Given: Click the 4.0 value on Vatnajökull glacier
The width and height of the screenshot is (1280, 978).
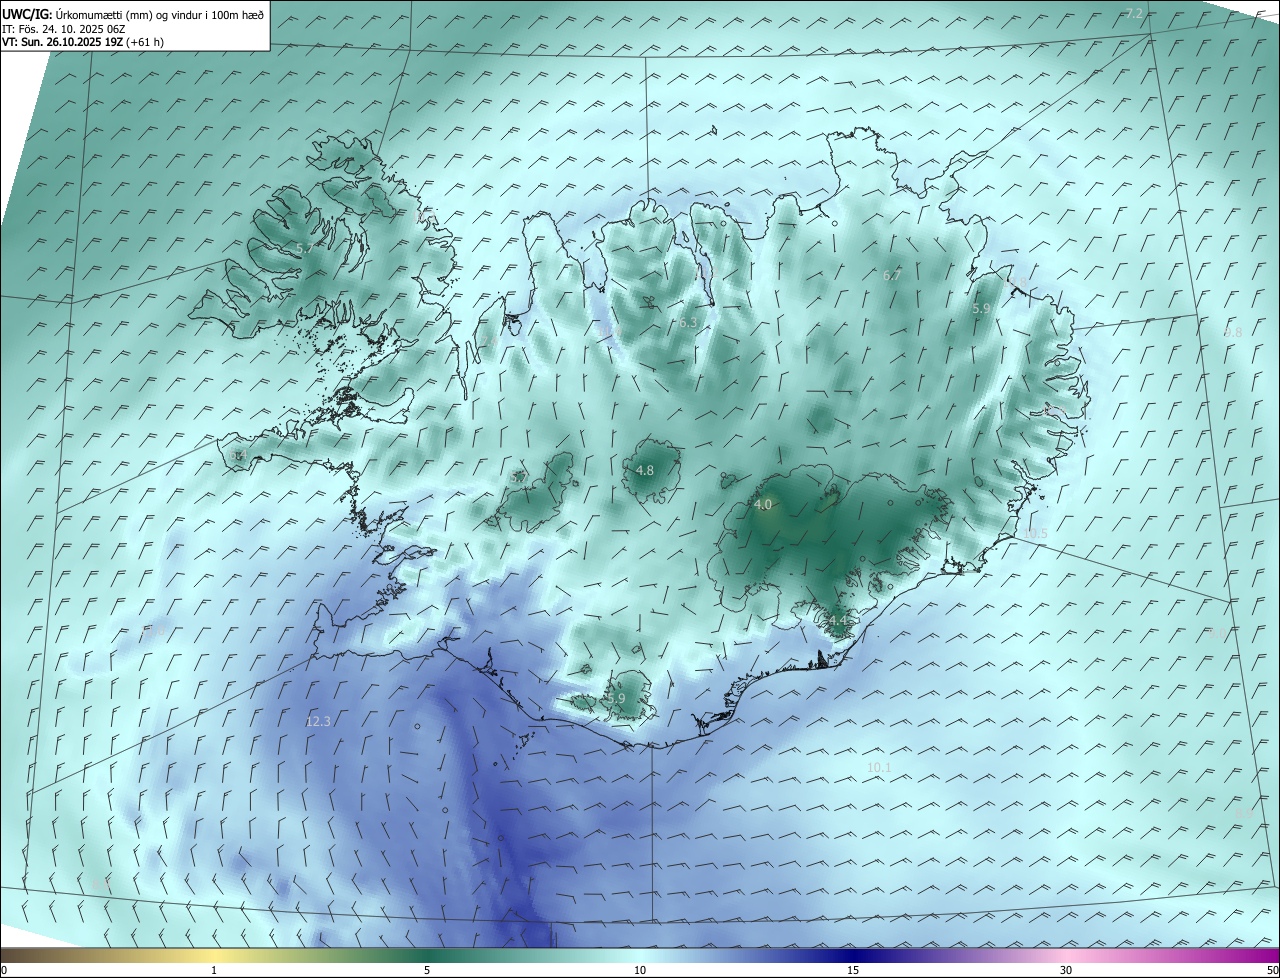Looking at the screenshot, I should click(x=763, y=505).
